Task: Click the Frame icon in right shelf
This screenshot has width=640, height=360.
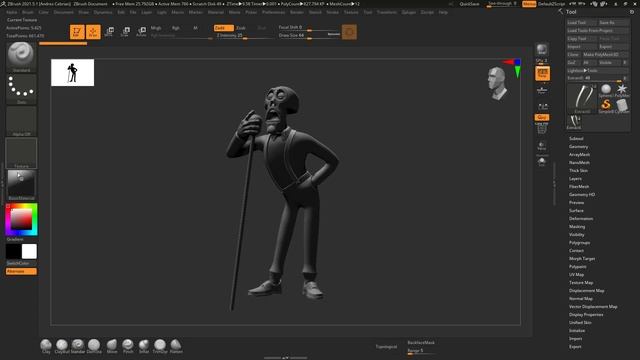Action: (542, 130)
